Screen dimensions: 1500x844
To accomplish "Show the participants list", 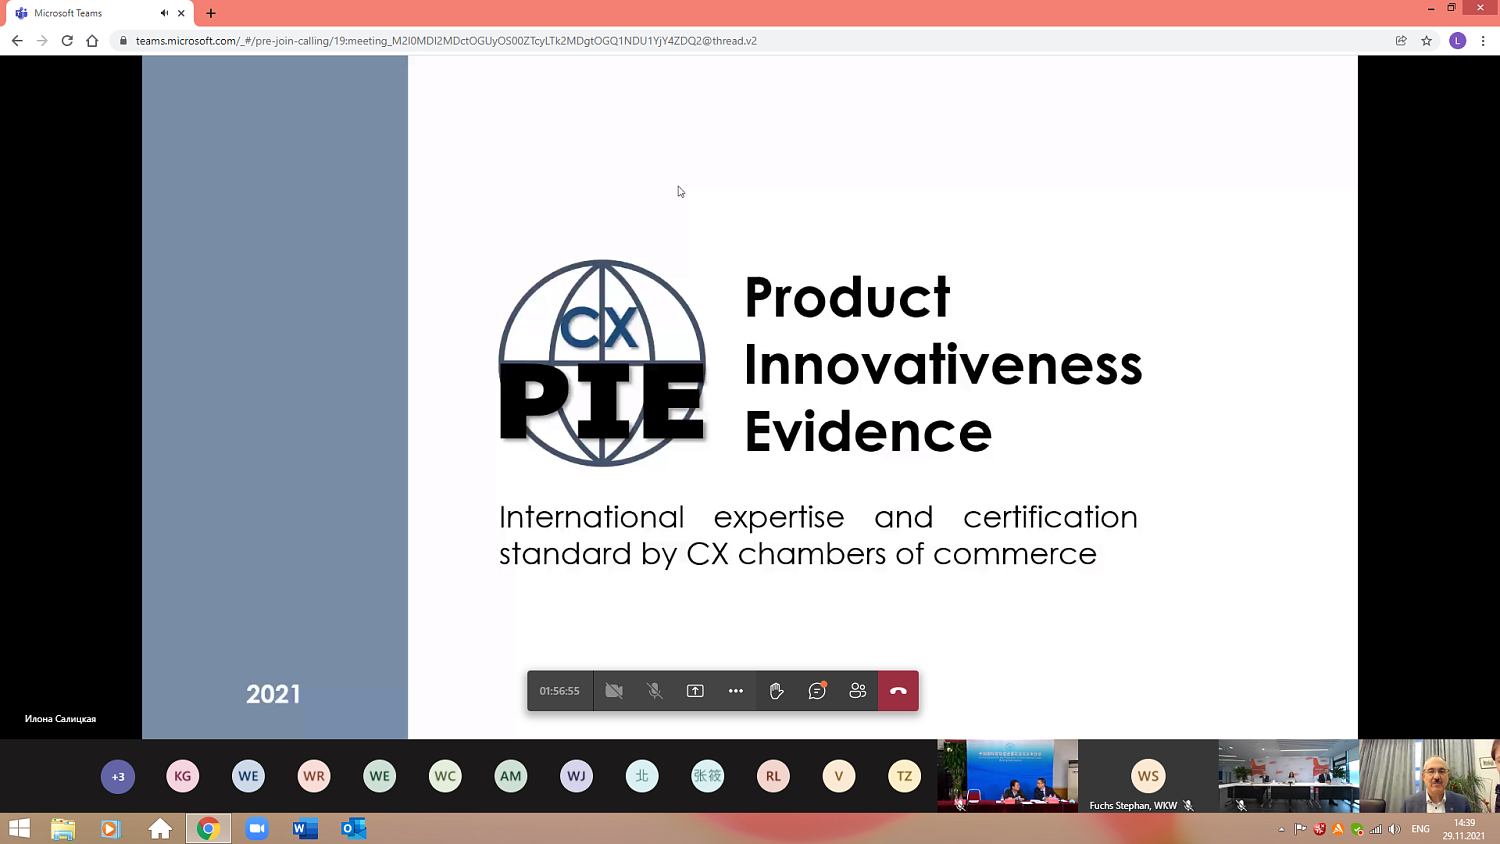I will (858, 691).
